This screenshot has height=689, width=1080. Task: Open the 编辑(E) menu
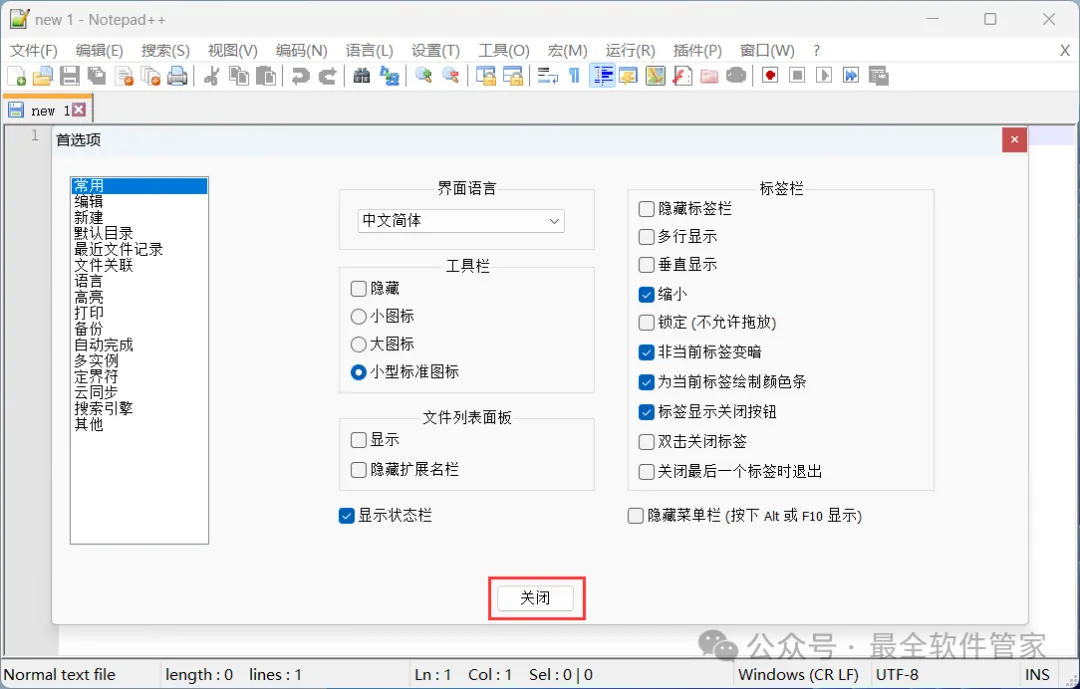point(99,50)
